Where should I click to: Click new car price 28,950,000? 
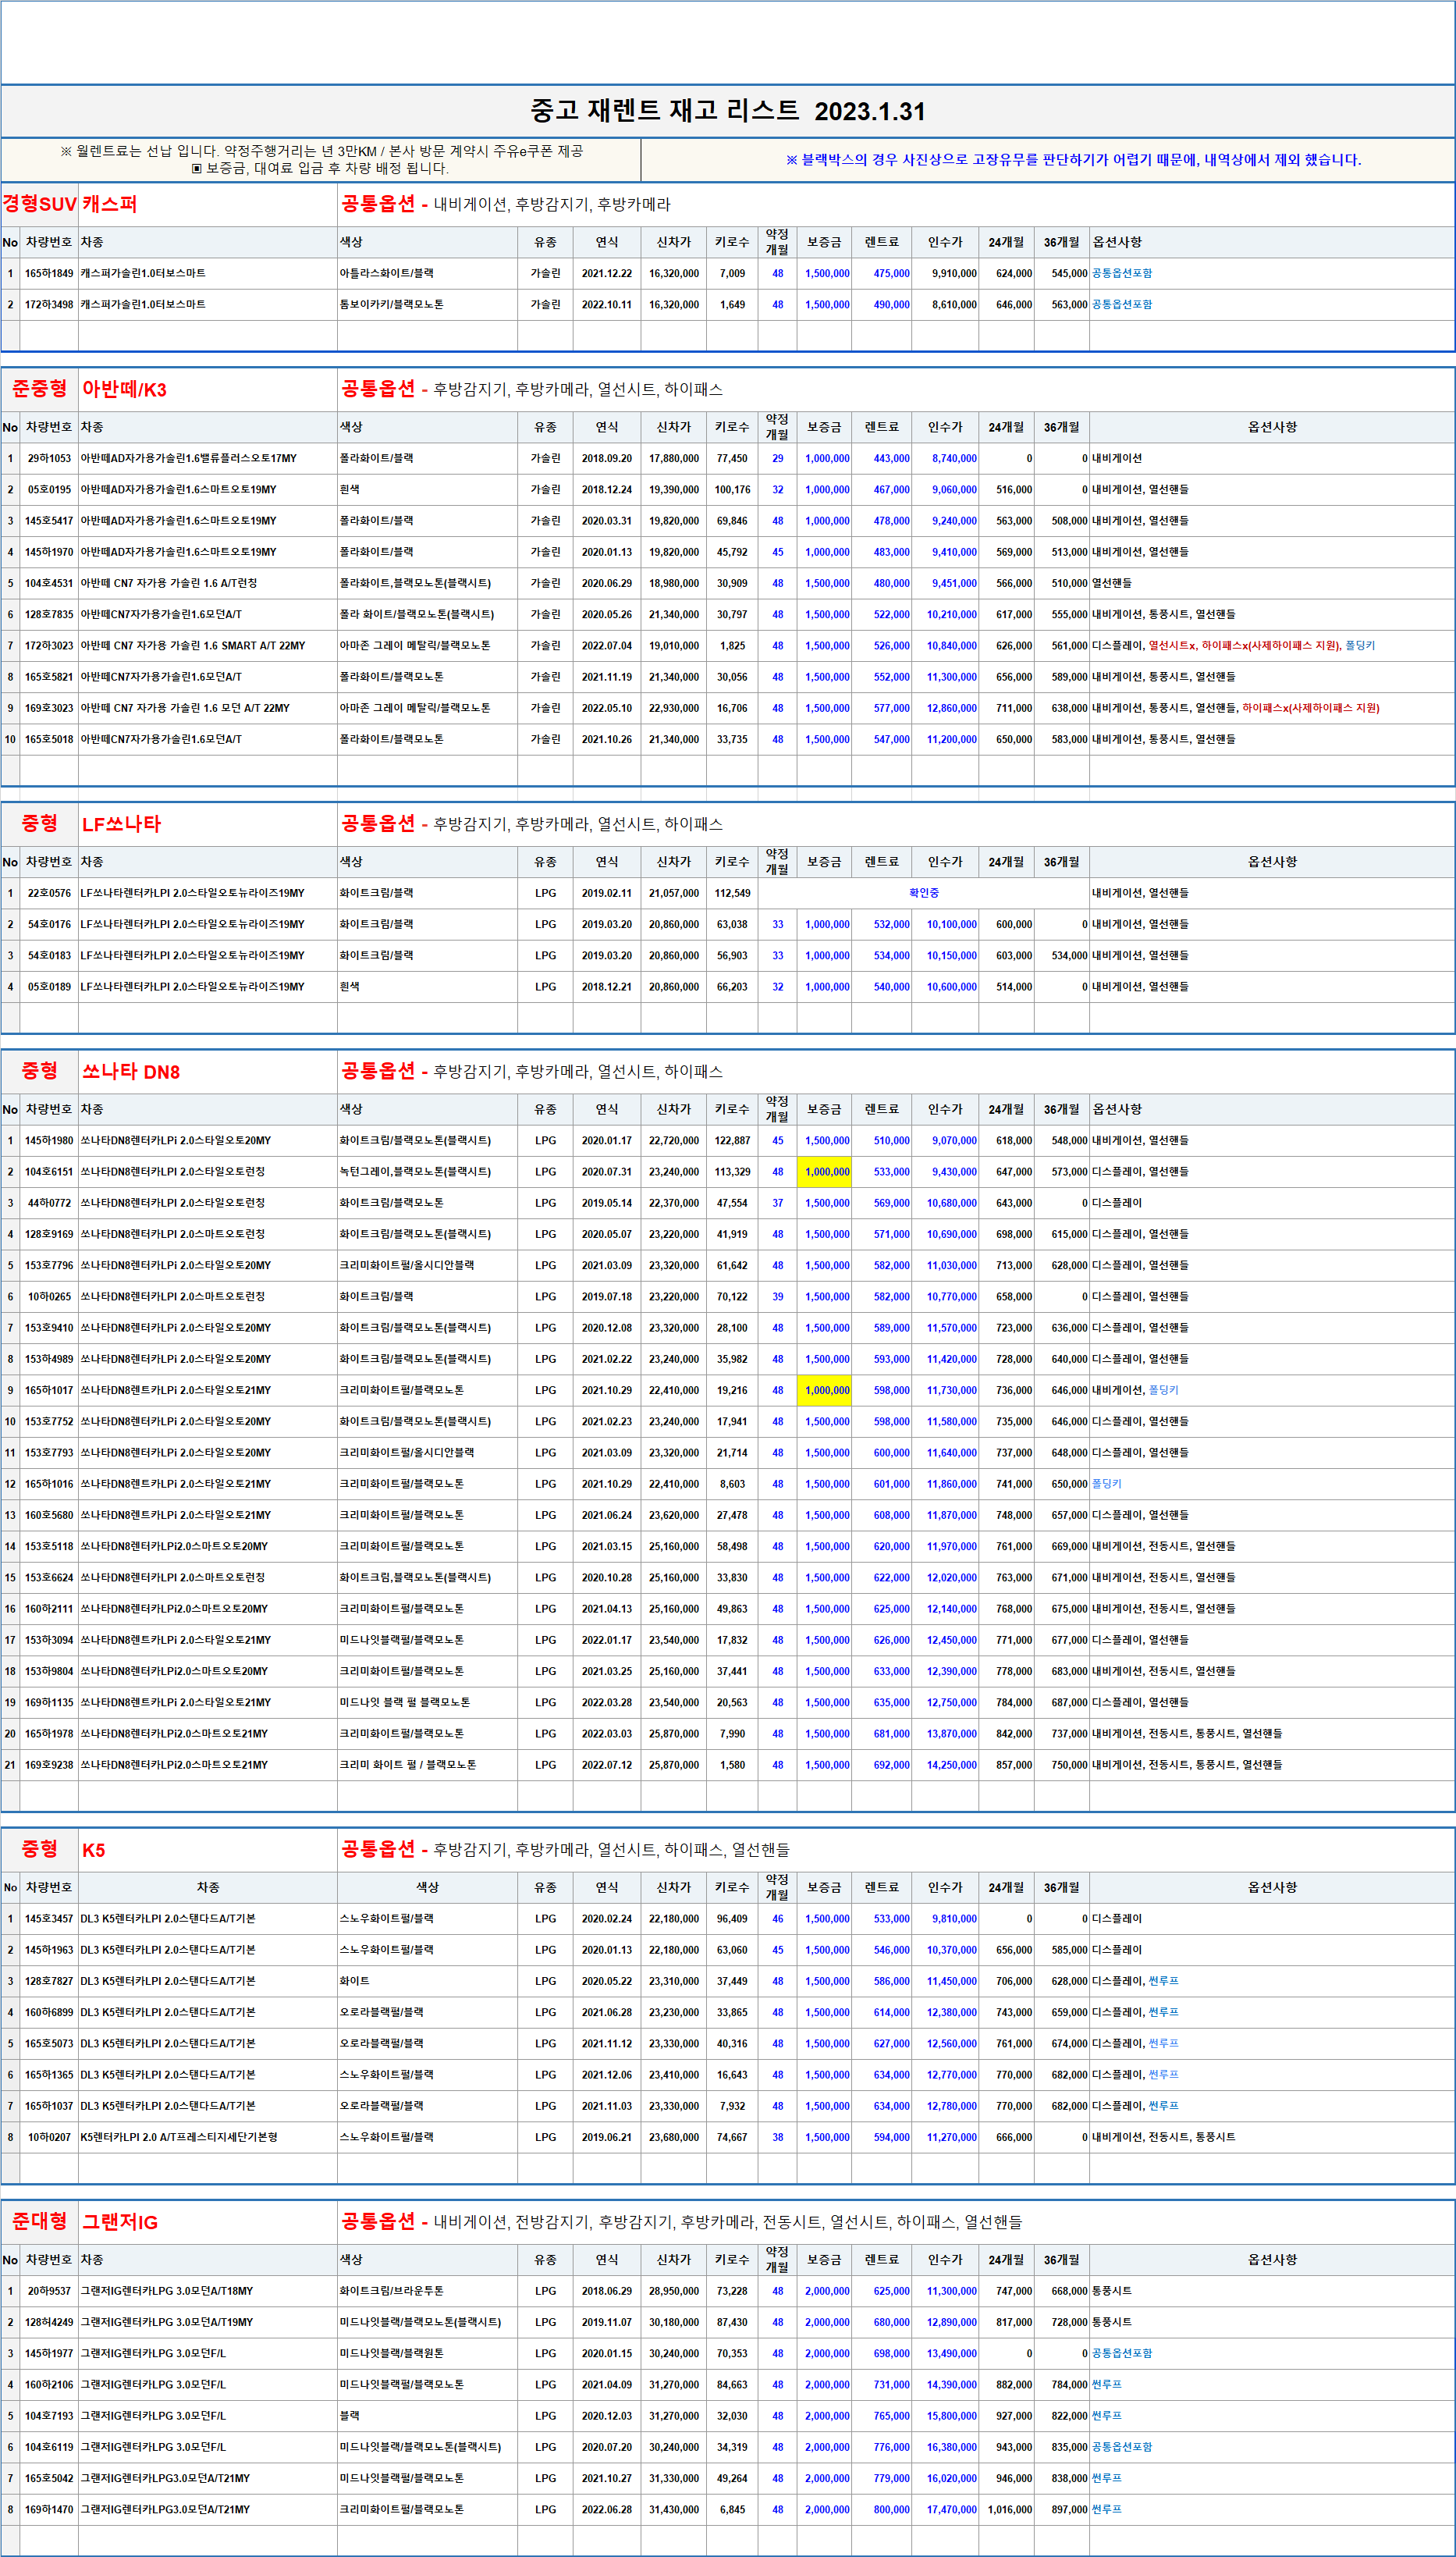tap(674, 2291)
